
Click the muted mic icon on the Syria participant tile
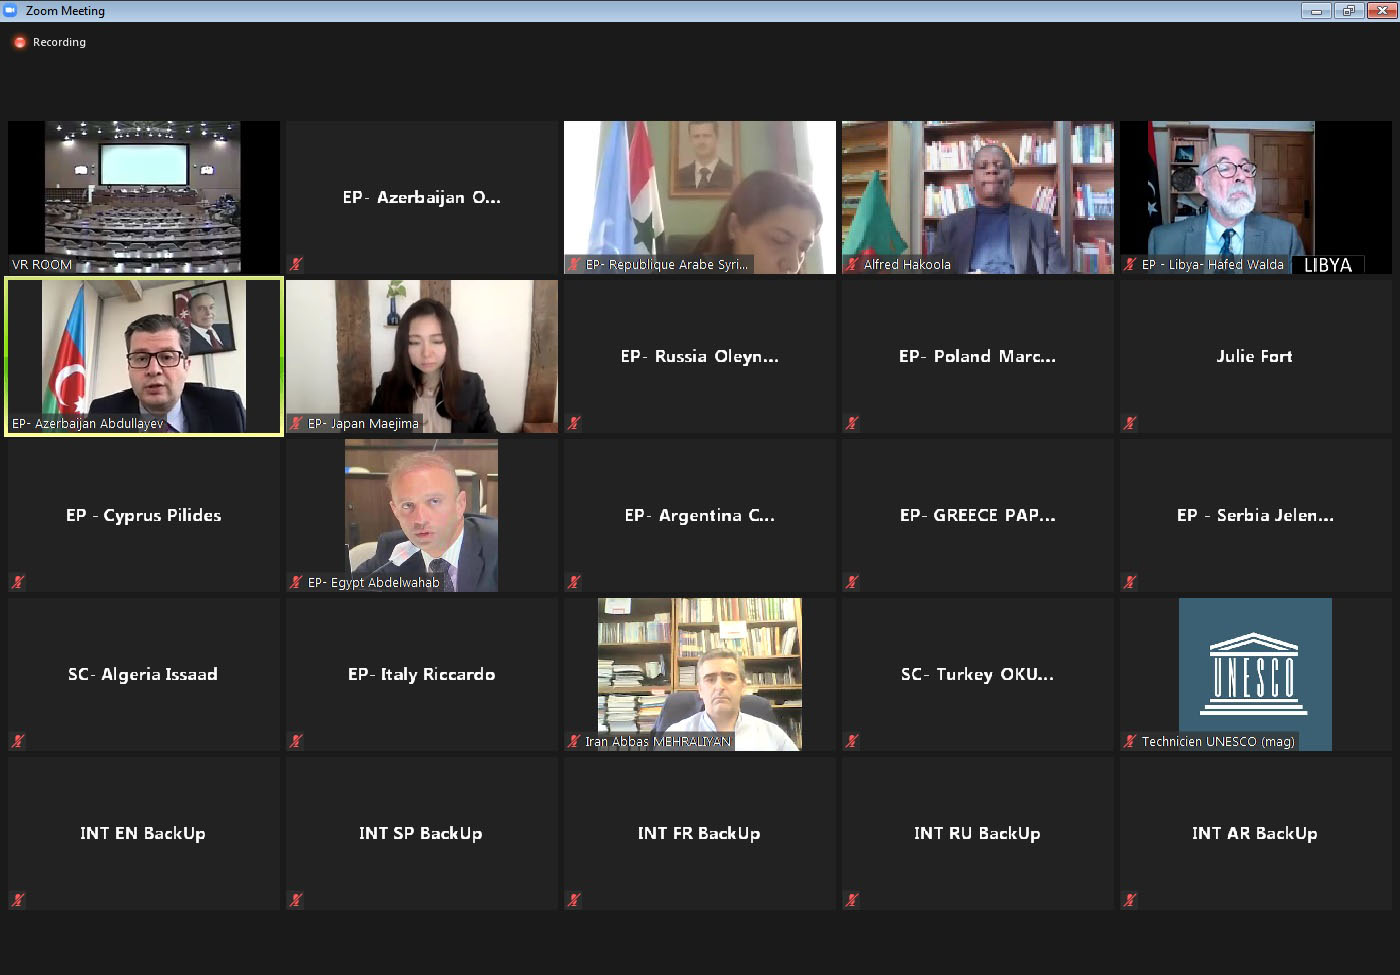574,264
